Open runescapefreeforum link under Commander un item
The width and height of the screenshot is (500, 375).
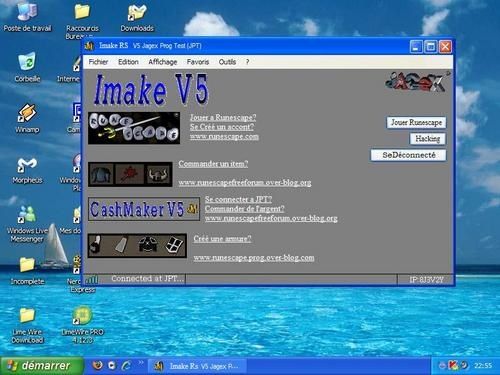[x=245, y=183]
